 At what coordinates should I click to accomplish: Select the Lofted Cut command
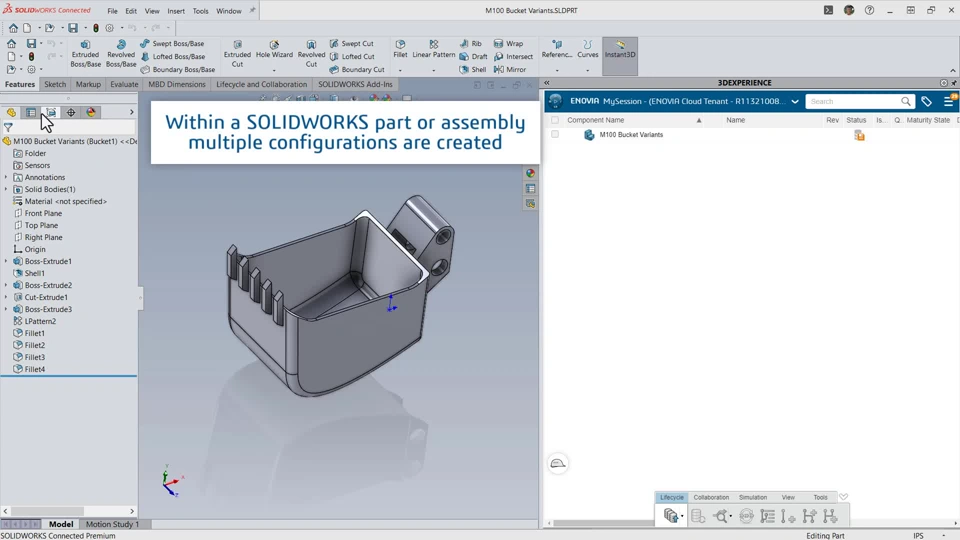point(352,56)
